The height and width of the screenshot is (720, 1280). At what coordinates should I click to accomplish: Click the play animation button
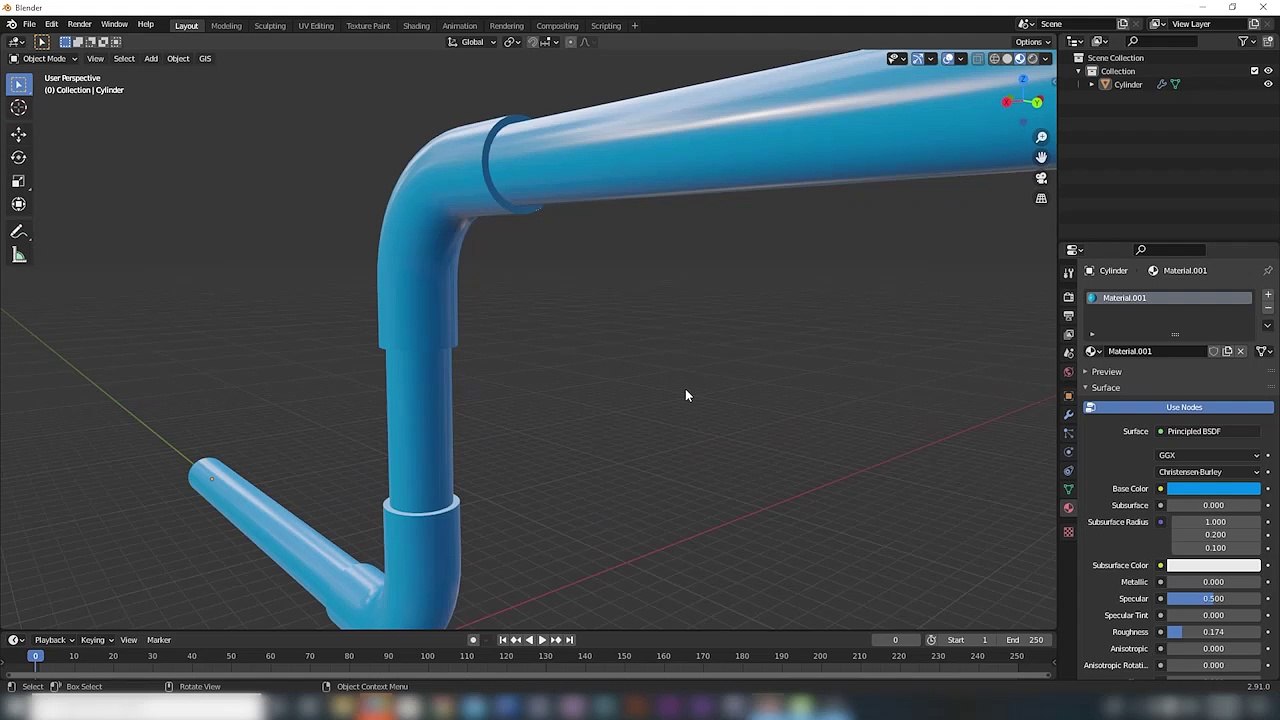(x=542, y=640)
